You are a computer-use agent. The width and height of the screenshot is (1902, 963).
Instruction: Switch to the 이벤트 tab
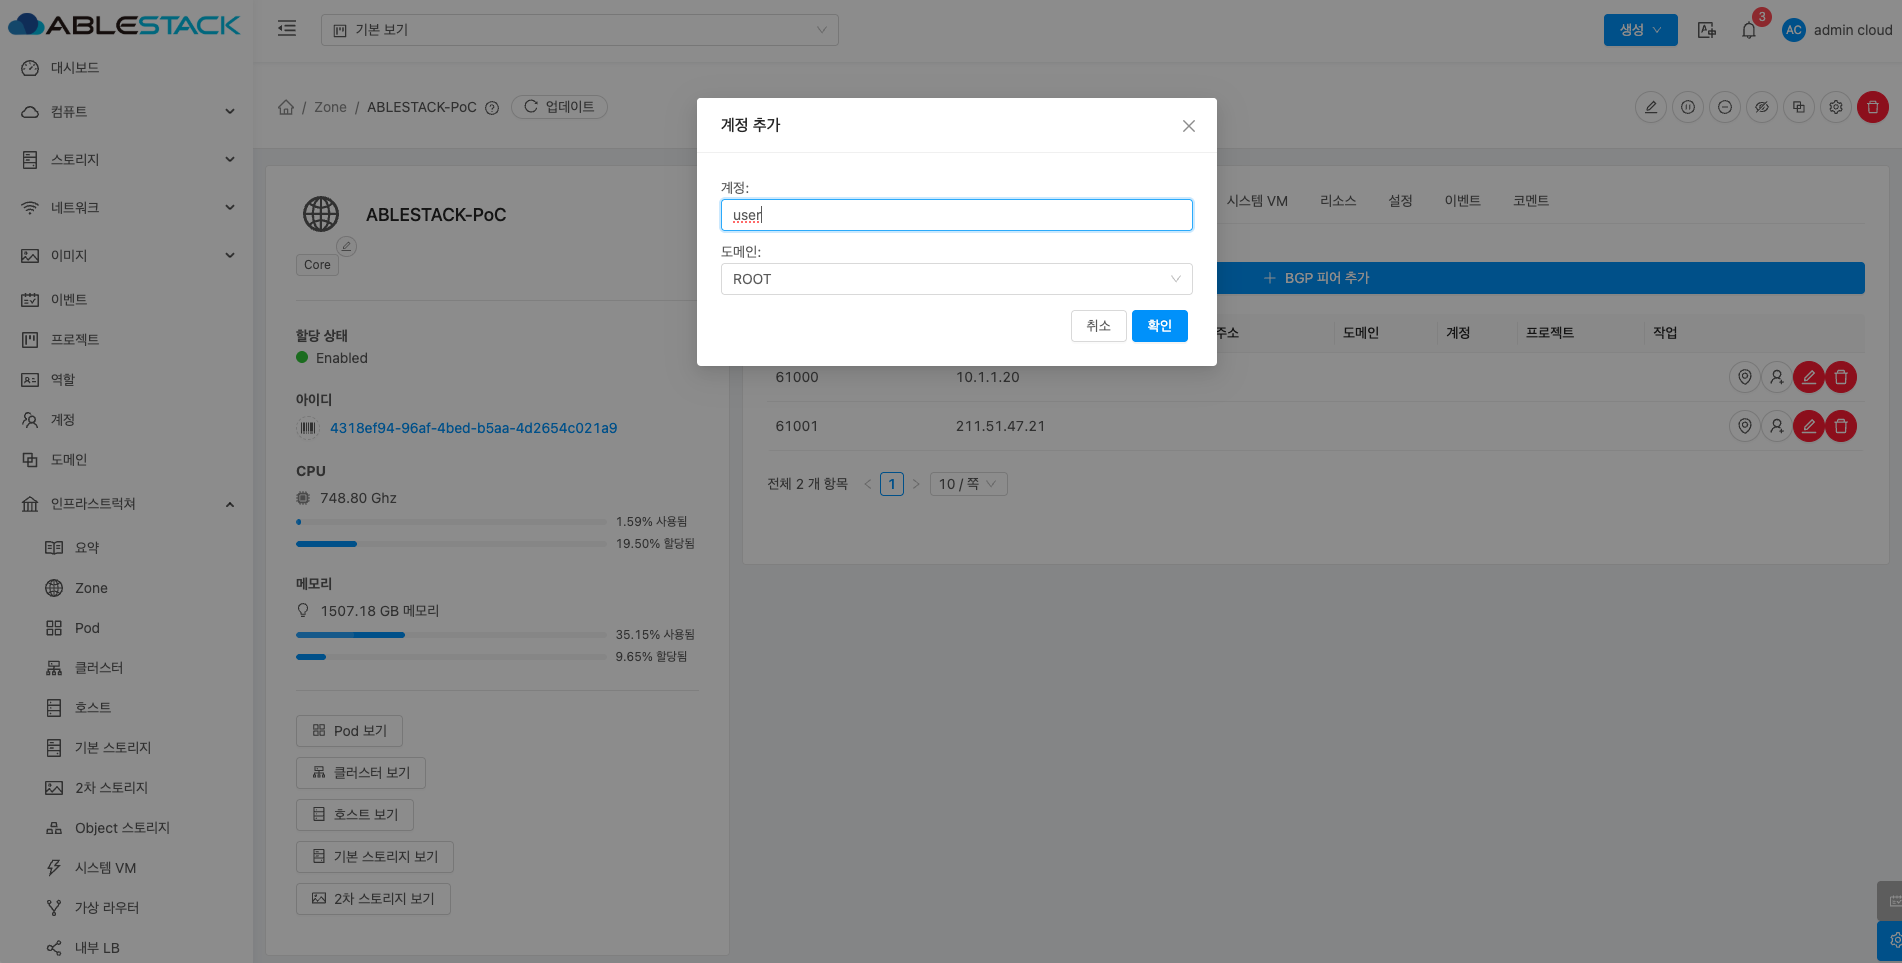click(1461, 201)
